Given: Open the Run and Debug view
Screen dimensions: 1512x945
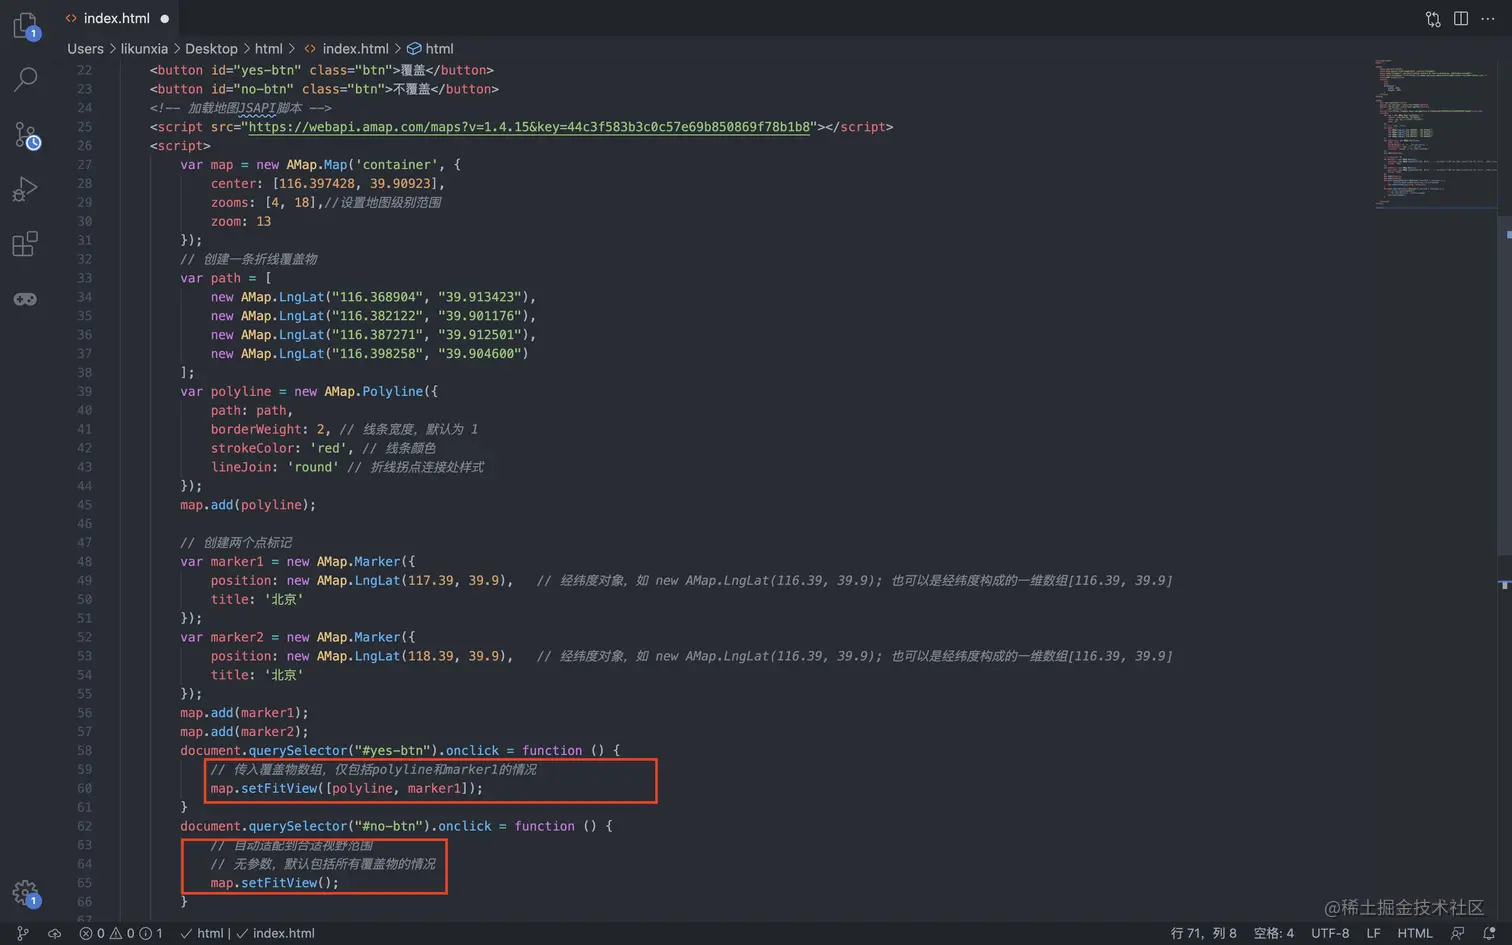Looking at the screenshot, I should tap(25, 189).
